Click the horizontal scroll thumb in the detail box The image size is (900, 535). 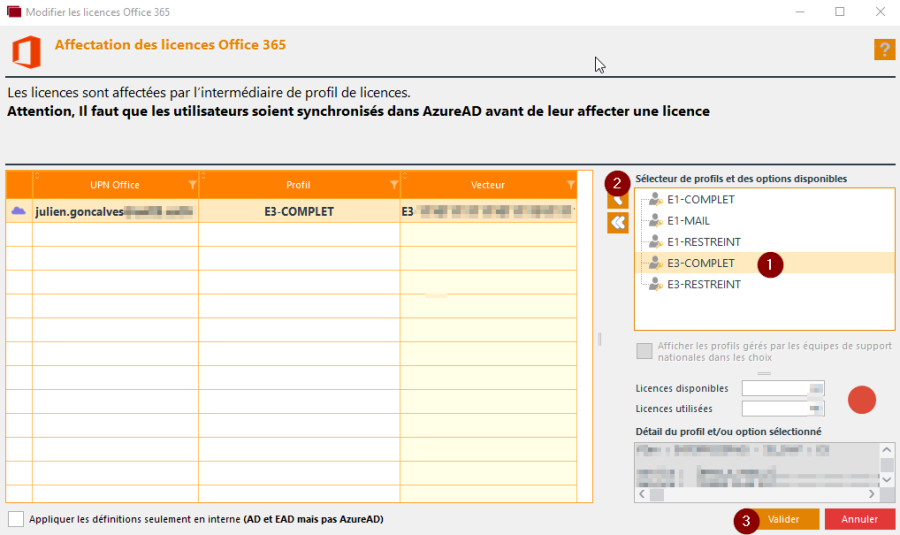[x=657, y=494]
